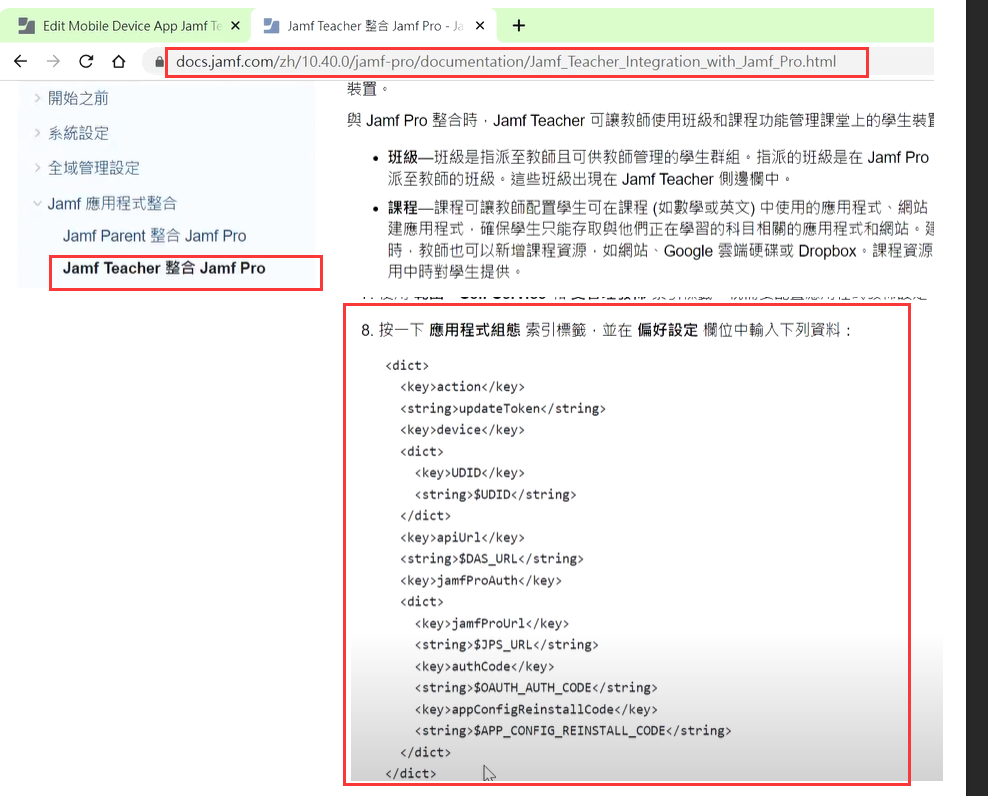Click step 8 instruction about 應用程式組態

pos(606,330)
